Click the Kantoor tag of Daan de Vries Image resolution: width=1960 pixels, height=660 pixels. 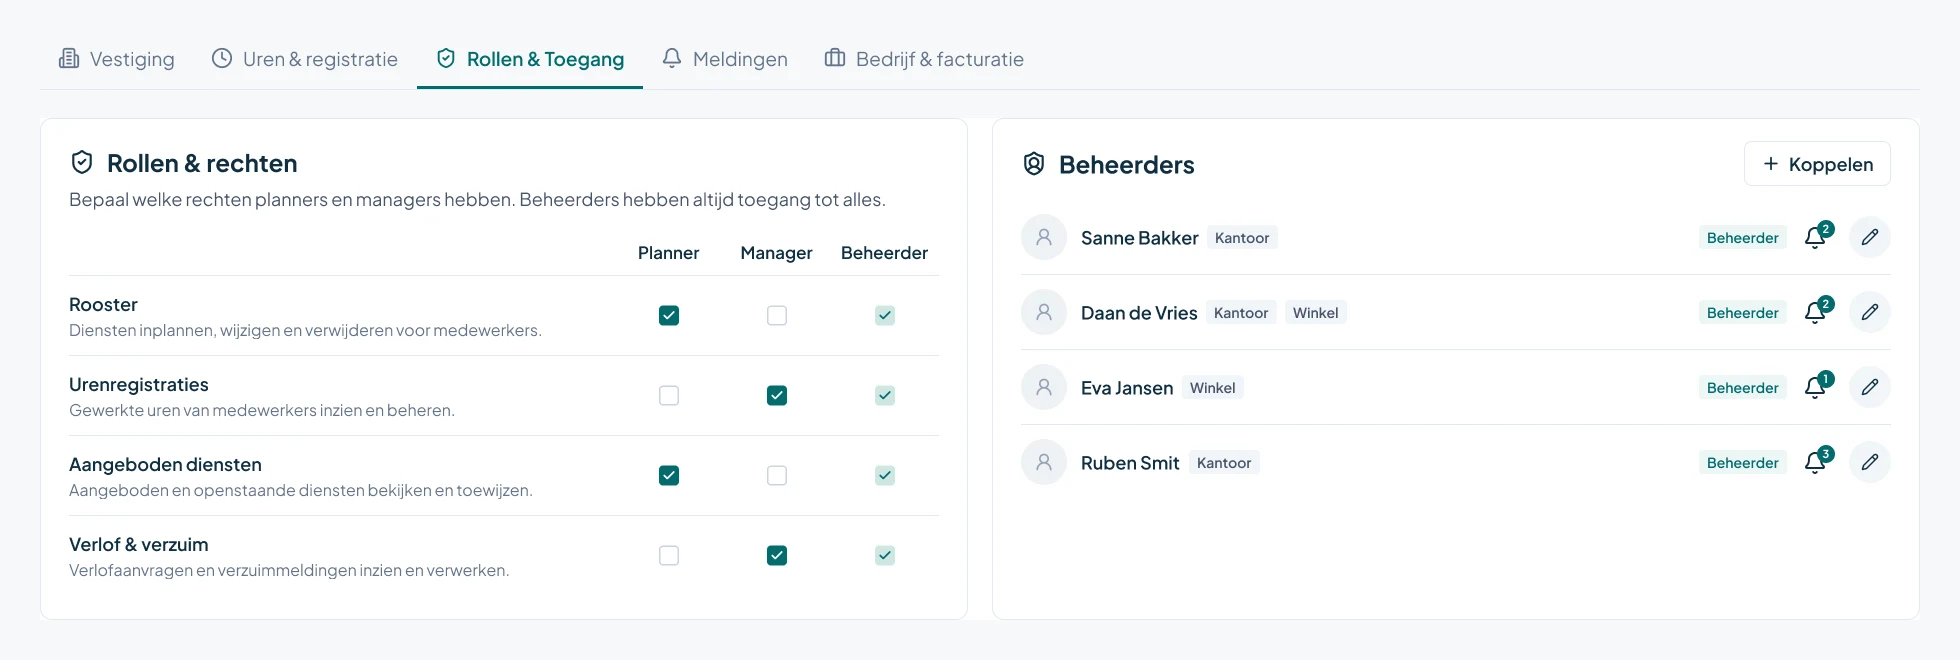point(1241,313)
